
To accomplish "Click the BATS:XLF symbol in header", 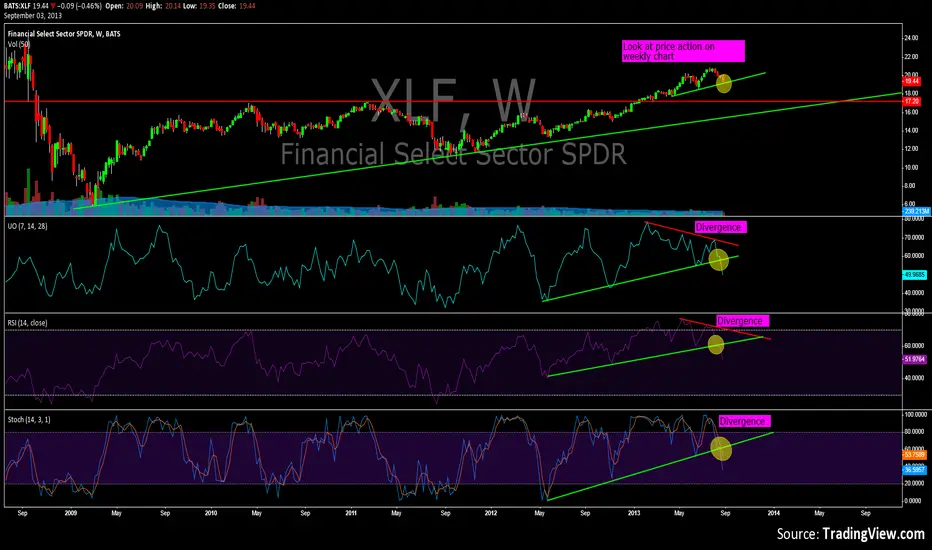I will point(17,5).
